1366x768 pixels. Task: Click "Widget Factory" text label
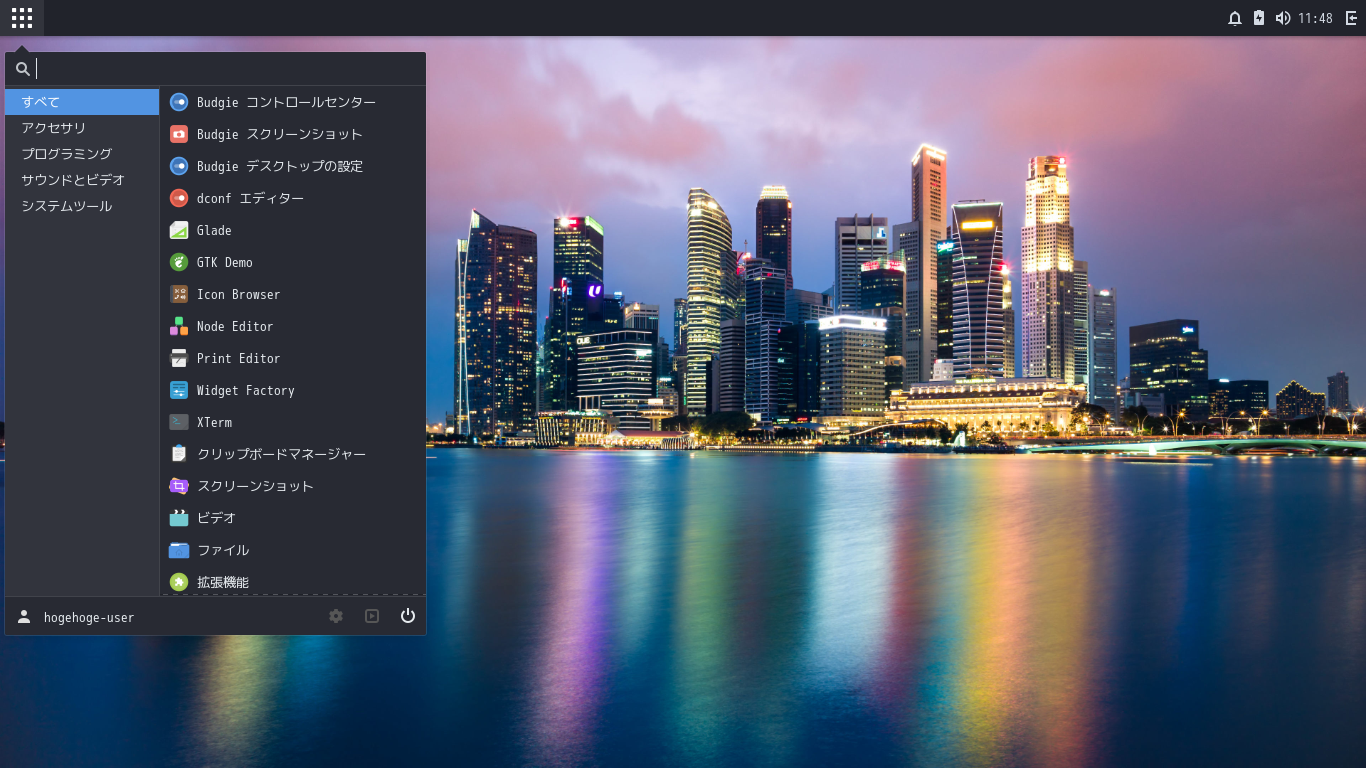[x=246, y=390]
